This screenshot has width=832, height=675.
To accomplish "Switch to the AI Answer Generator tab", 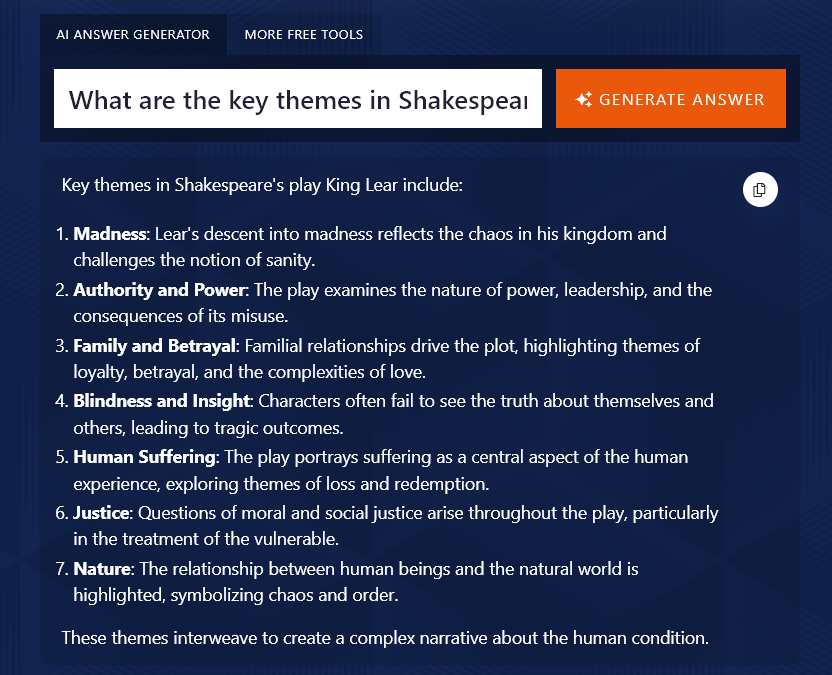I will click(133, 35).
